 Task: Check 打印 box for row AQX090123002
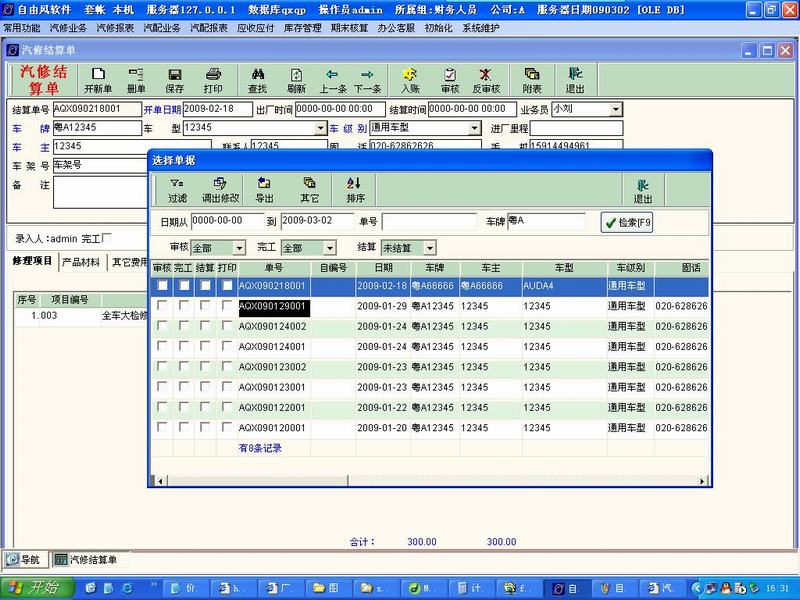click(227, 367)
